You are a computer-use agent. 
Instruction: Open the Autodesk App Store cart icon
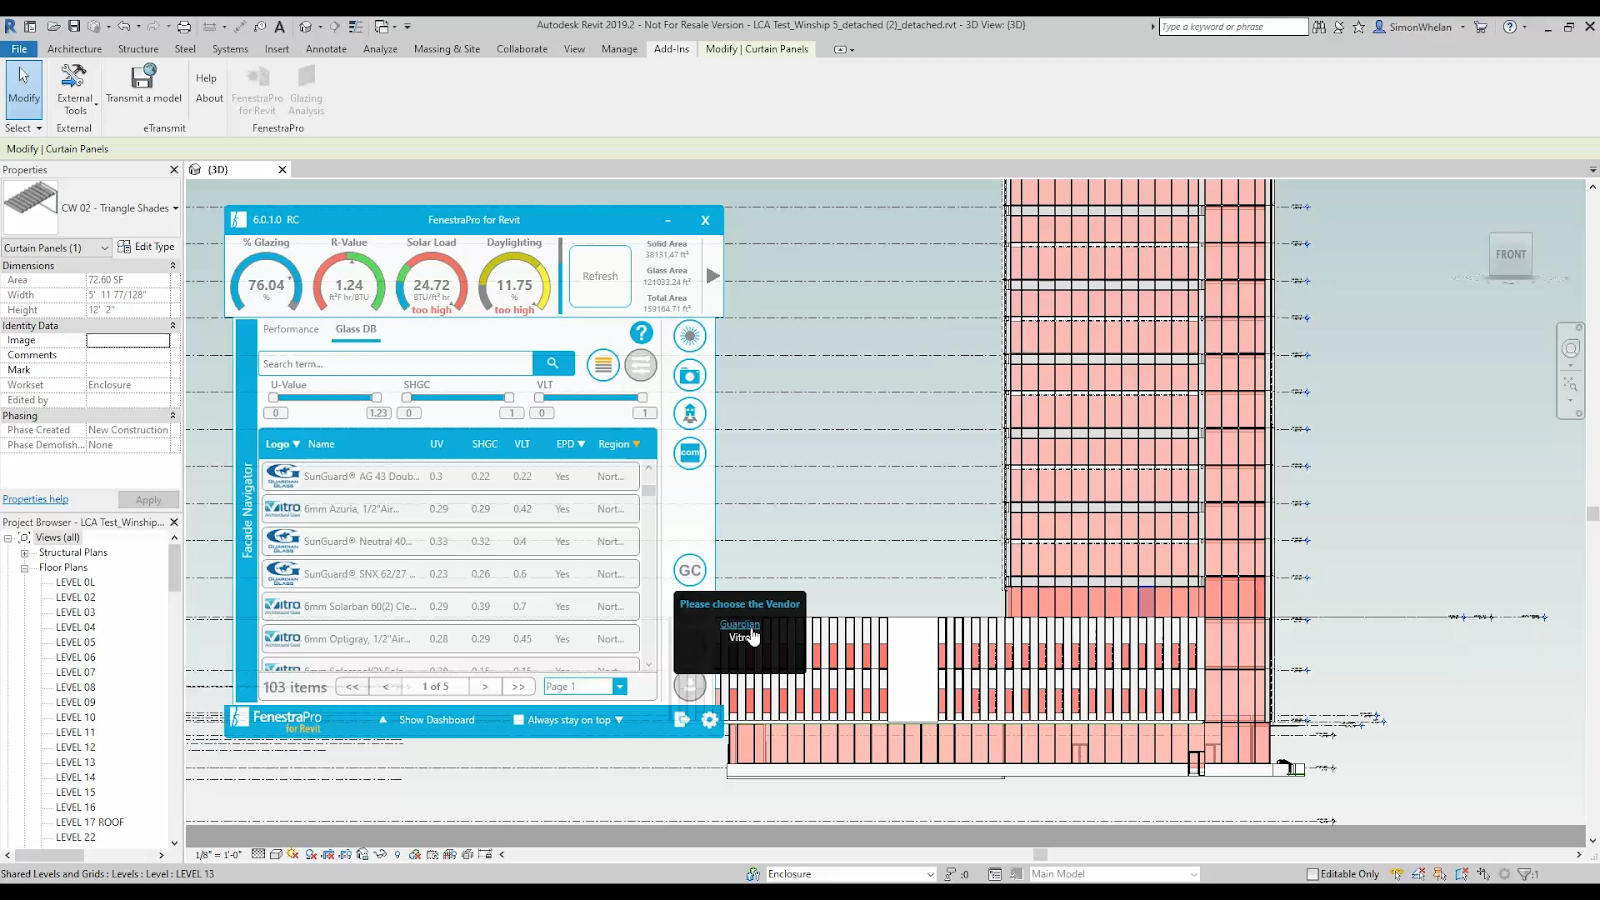pos(1481,27)
